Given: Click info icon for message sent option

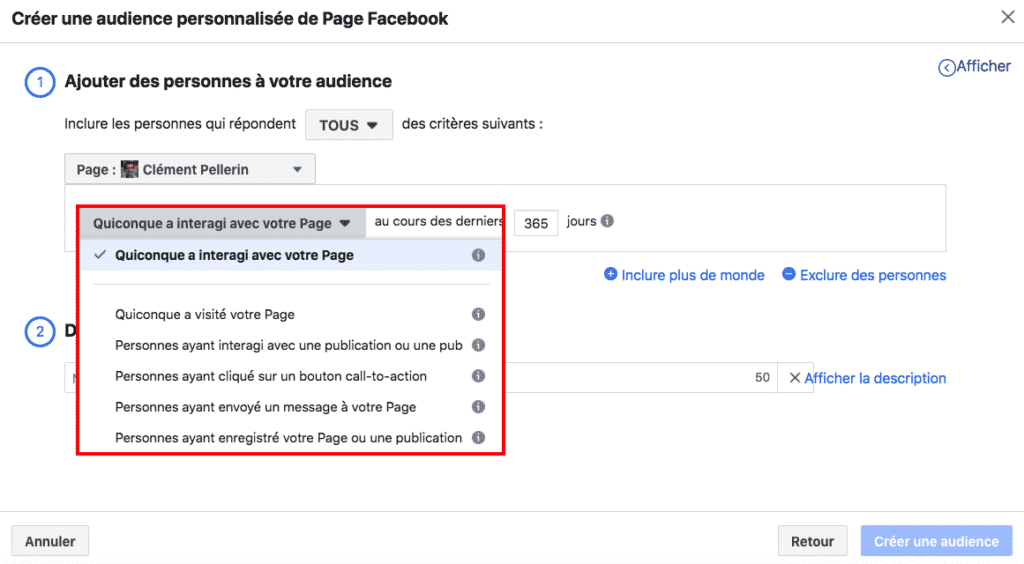Looking at the screenshot, I should click(478, 408).
